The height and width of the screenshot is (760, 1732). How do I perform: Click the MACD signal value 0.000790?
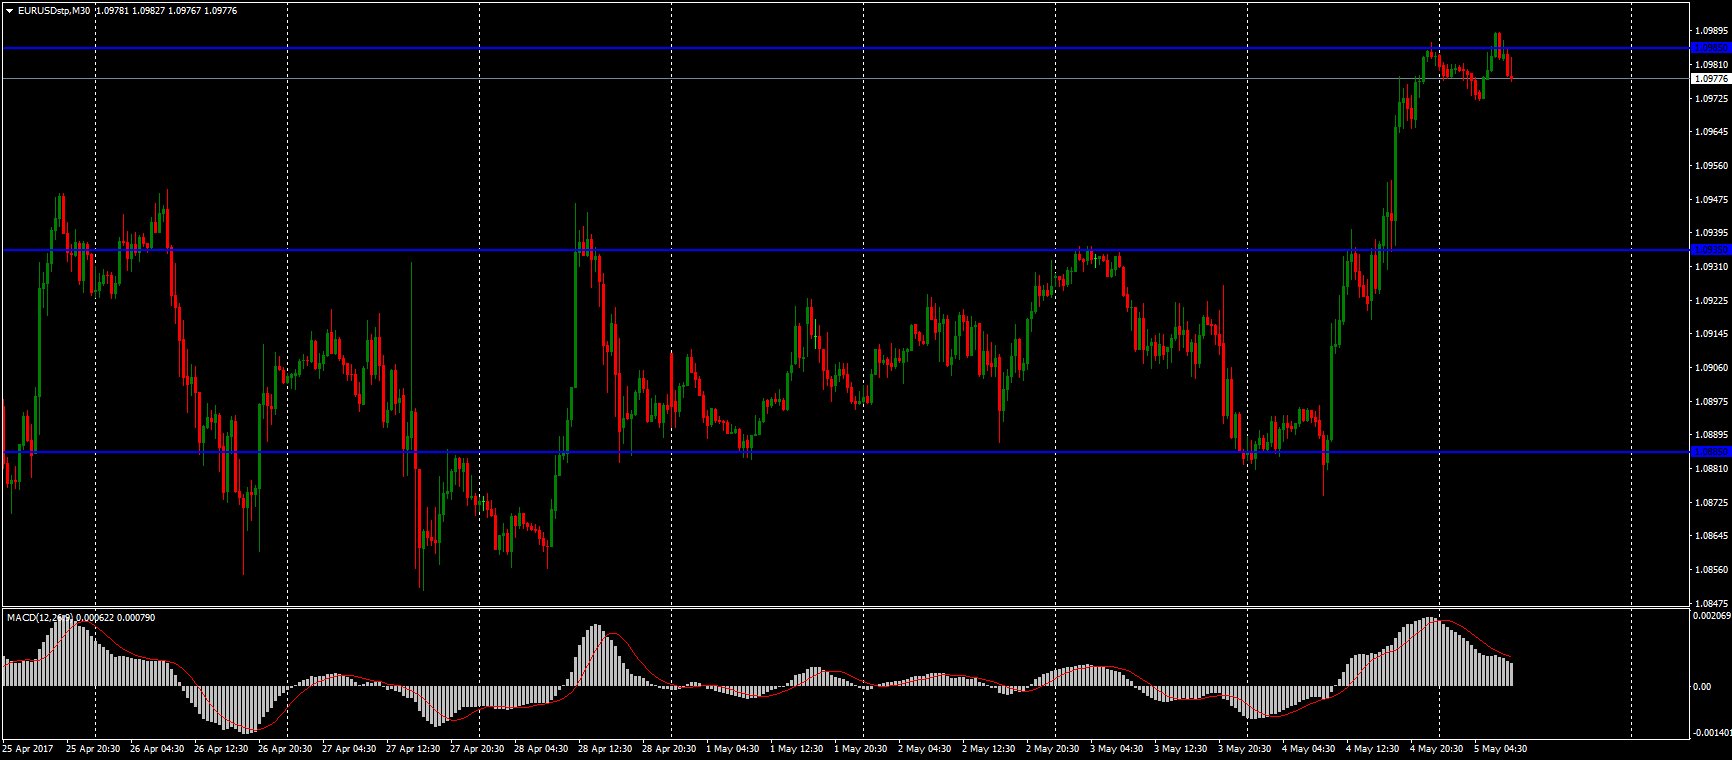[136, 618]
